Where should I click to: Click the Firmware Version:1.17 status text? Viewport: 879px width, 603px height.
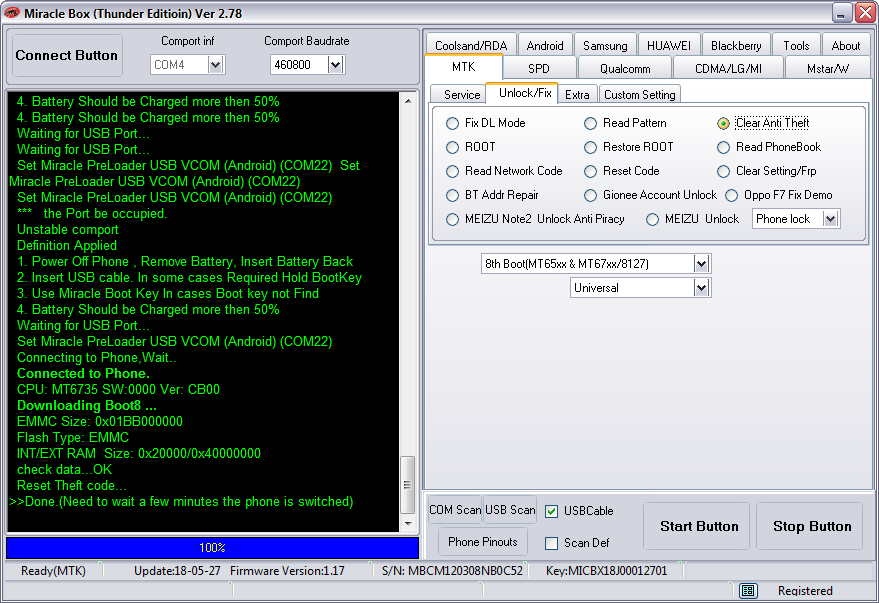click(287, 571)
